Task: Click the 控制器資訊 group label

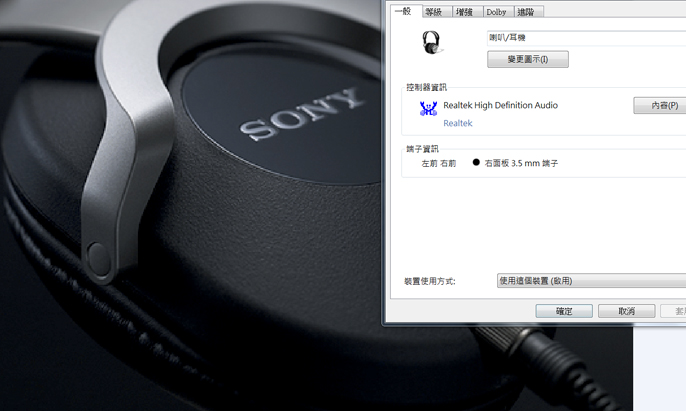Action: tap(426, 87)
